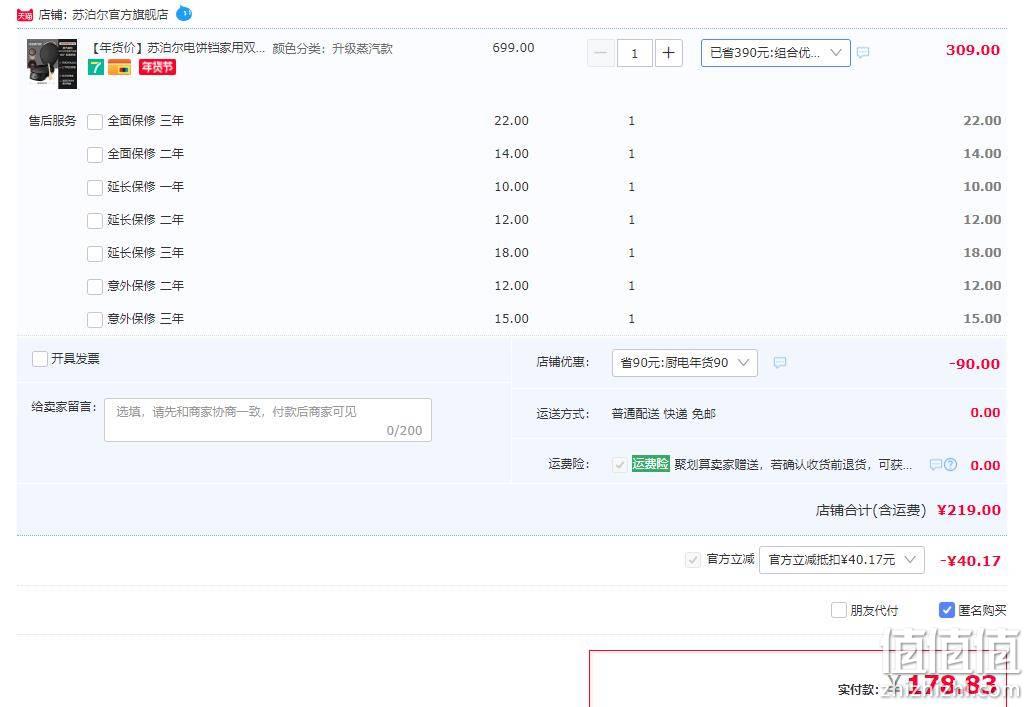Click the 699.00 original price text
Image resolution: width=1030 pixels, height=707 pixels.
(513, 48)
